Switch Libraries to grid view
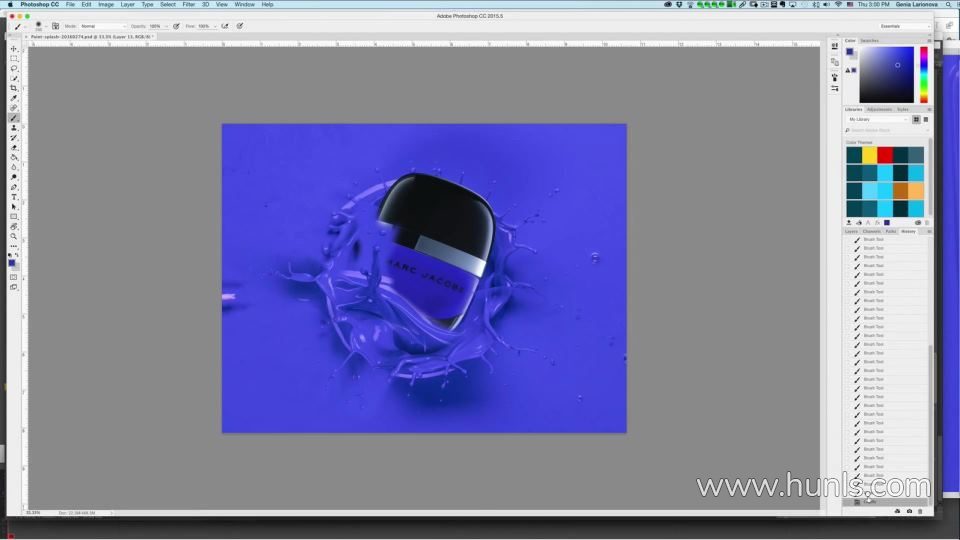Image resolution: width=960 pixels, height=540 pixels. [x=917, y=119]
